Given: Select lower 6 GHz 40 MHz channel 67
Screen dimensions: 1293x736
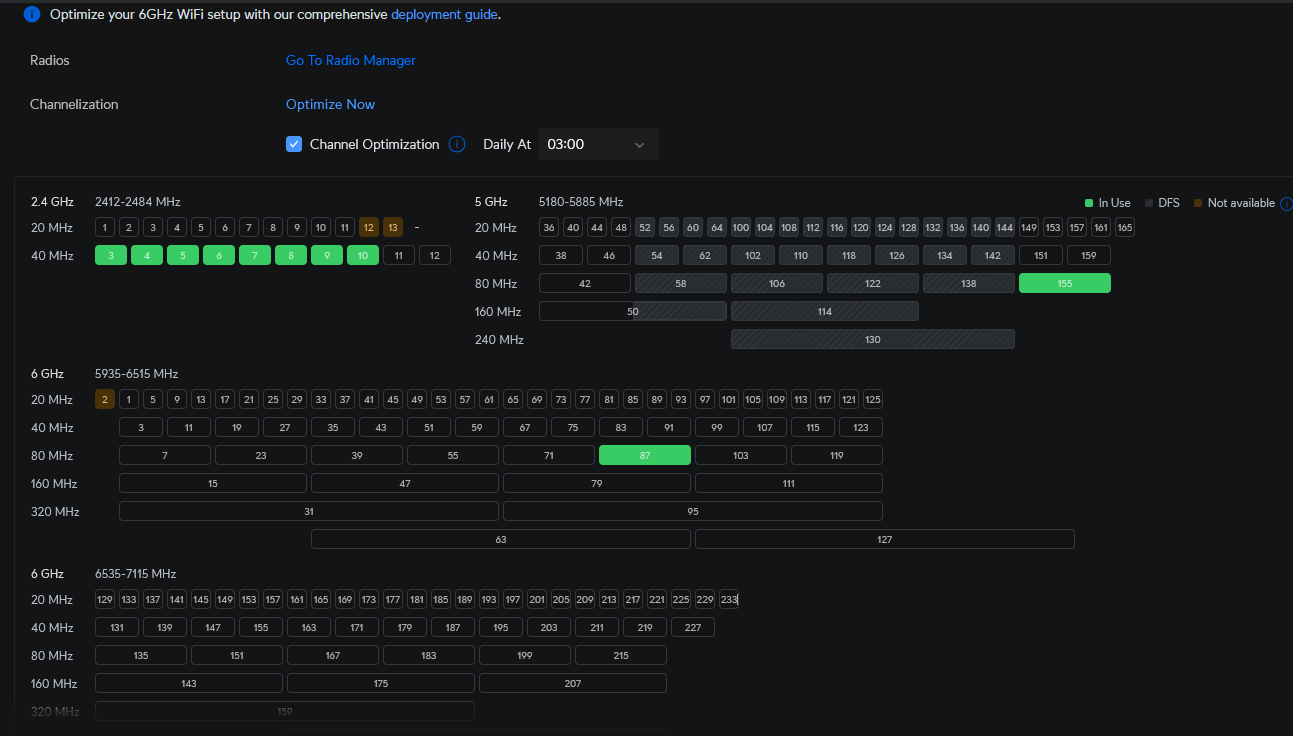Looking at the screenshot, I should point(525,427).
